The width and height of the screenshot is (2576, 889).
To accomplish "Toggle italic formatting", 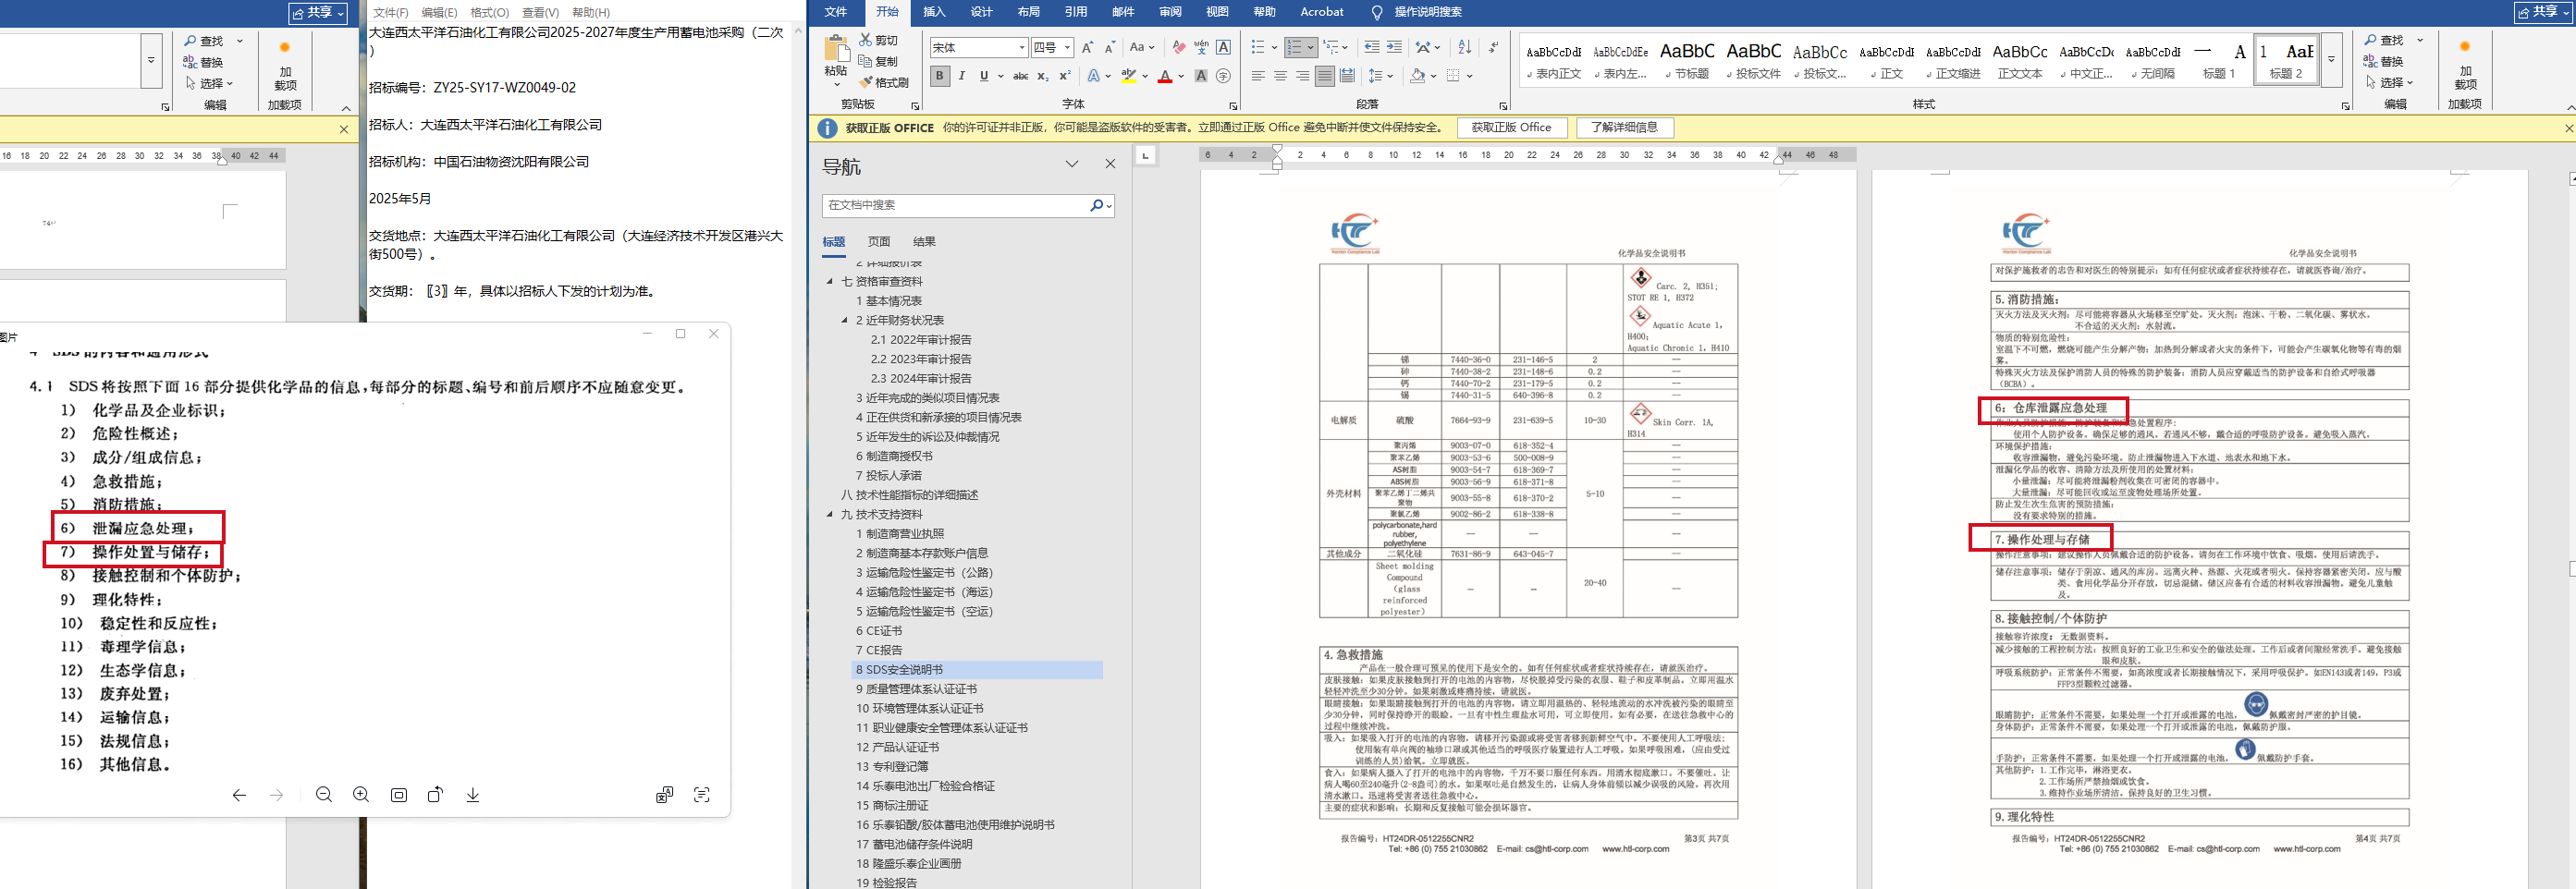I will [962, 76].
